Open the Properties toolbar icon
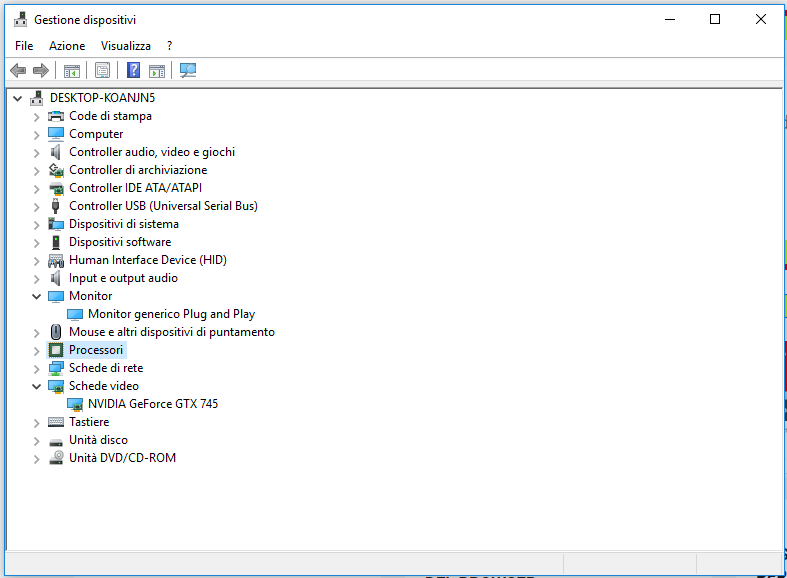This screenshot has height=578, width=787. click(102, 70)
